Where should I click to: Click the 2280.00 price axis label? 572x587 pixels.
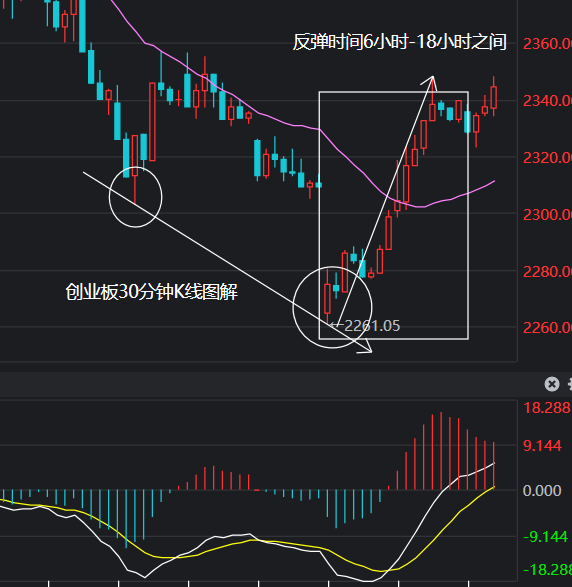point(547,271)
